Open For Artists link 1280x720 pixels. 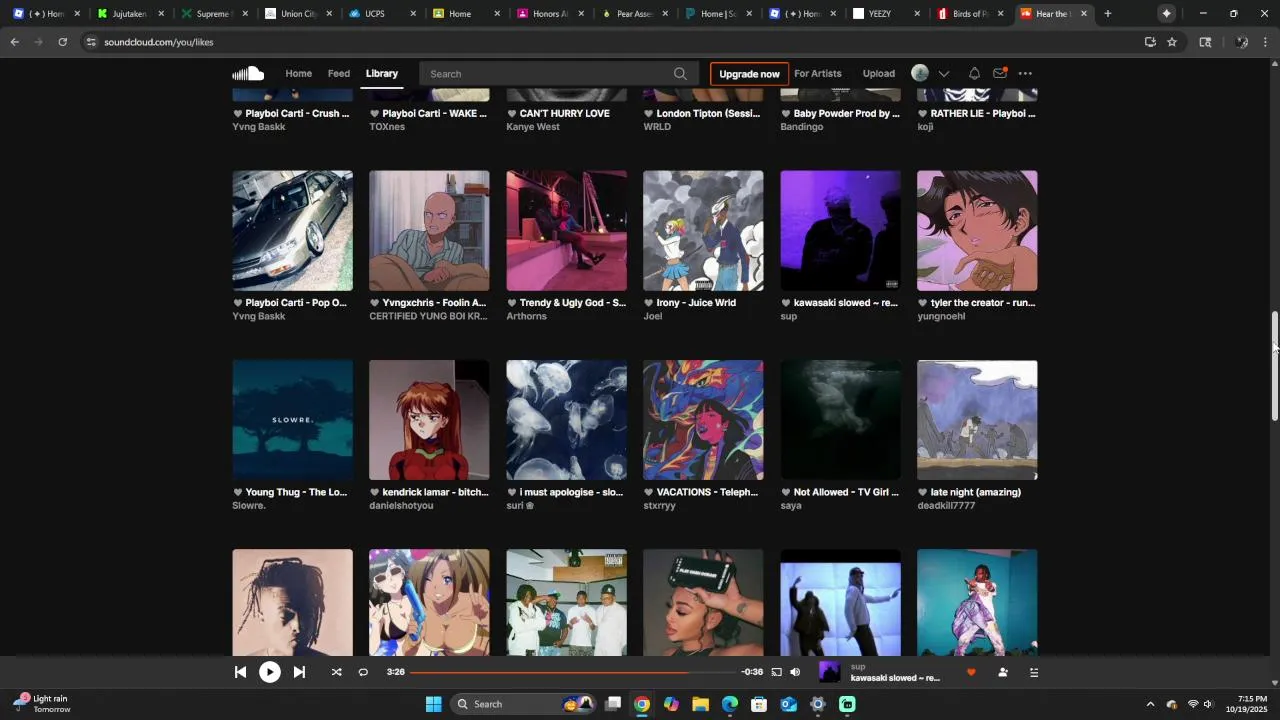[x=818, y=74]
